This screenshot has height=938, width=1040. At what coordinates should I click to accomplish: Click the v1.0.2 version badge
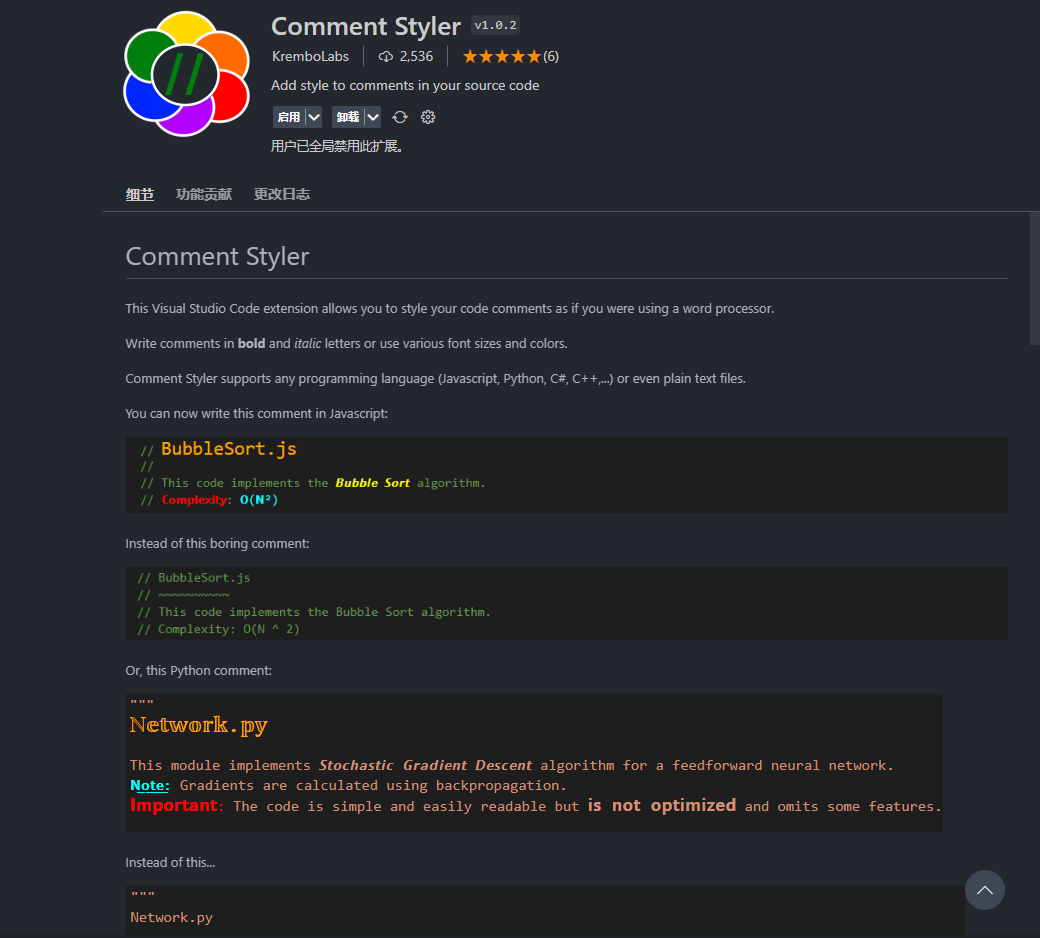tap(495, 26)
